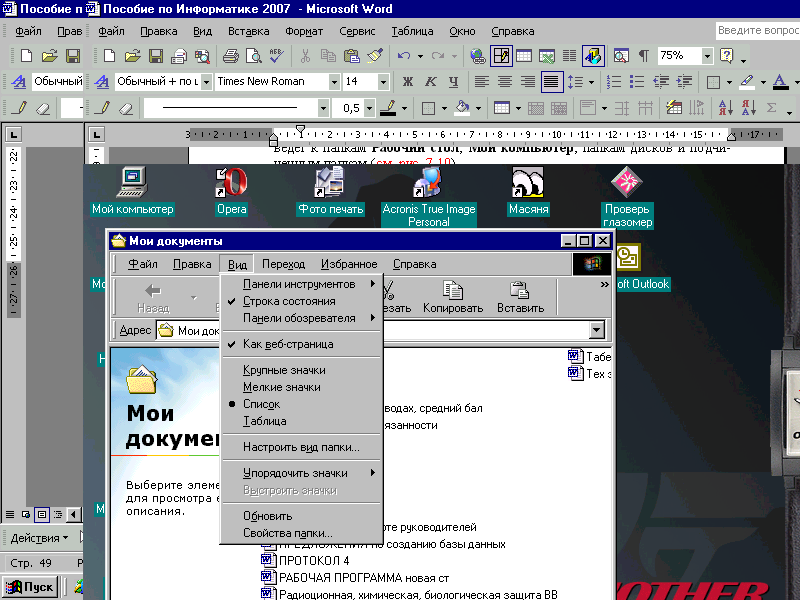800x600 pixels.
Task: Open the Формат menu in Word
Action: pos(304,31)
